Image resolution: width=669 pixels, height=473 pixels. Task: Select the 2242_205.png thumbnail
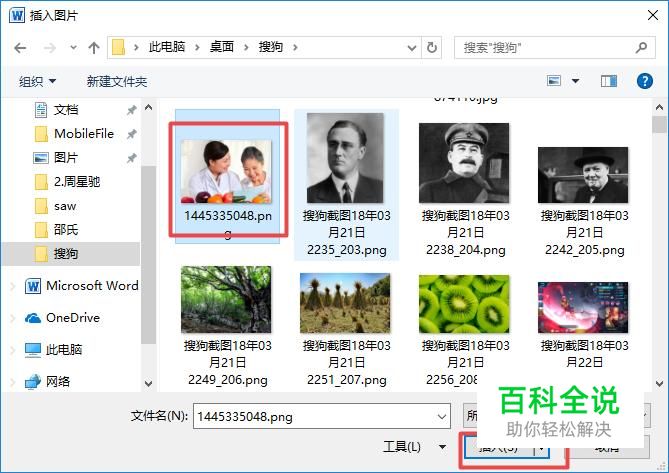[583, 175]
